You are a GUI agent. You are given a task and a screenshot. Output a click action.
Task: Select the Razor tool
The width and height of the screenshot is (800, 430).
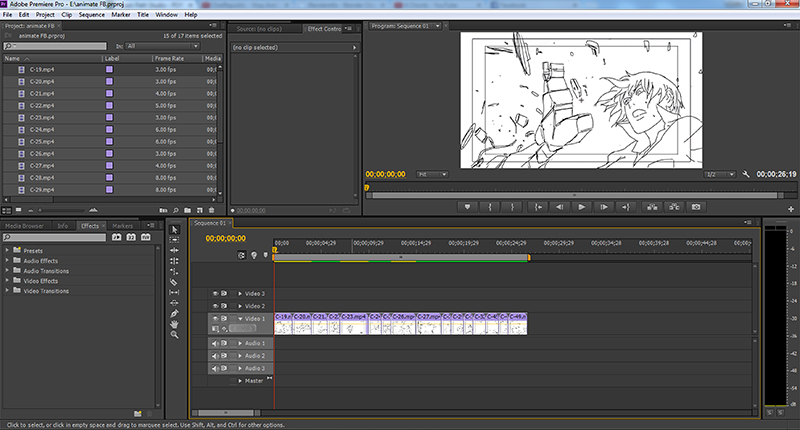174,282
